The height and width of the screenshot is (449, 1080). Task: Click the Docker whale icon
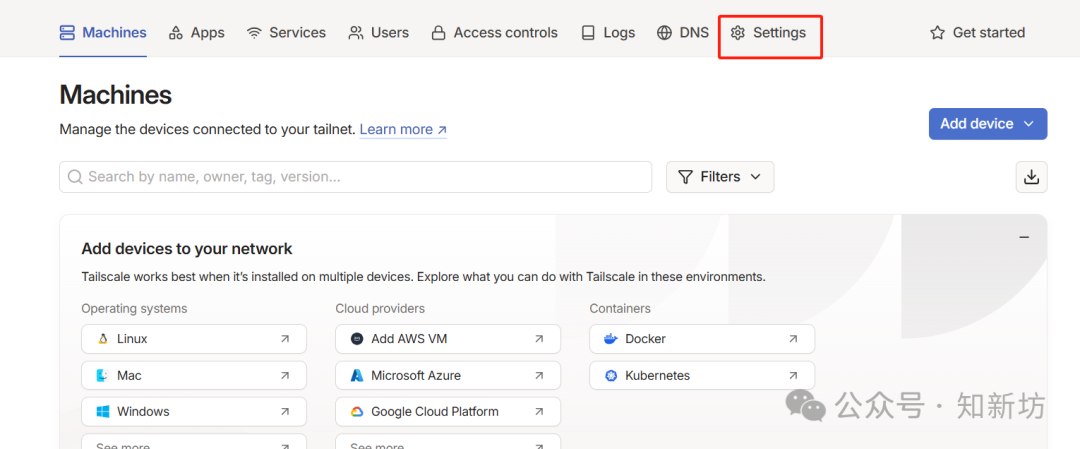pos(610,339)
